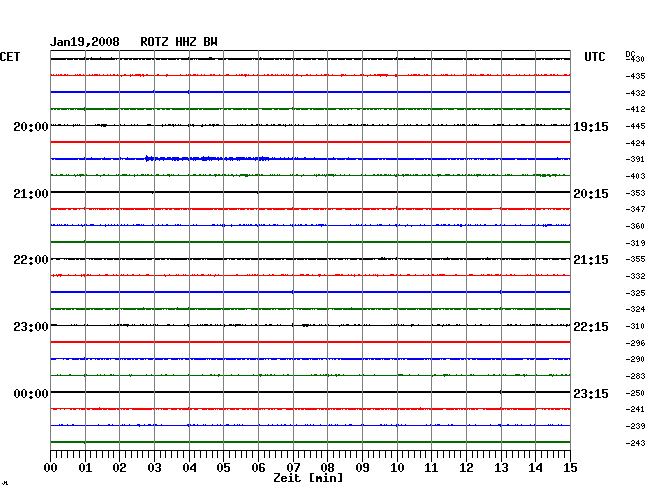Screen dimensions: 650x494
Task: Click the DC offset value -250
Action: [635, 393]
